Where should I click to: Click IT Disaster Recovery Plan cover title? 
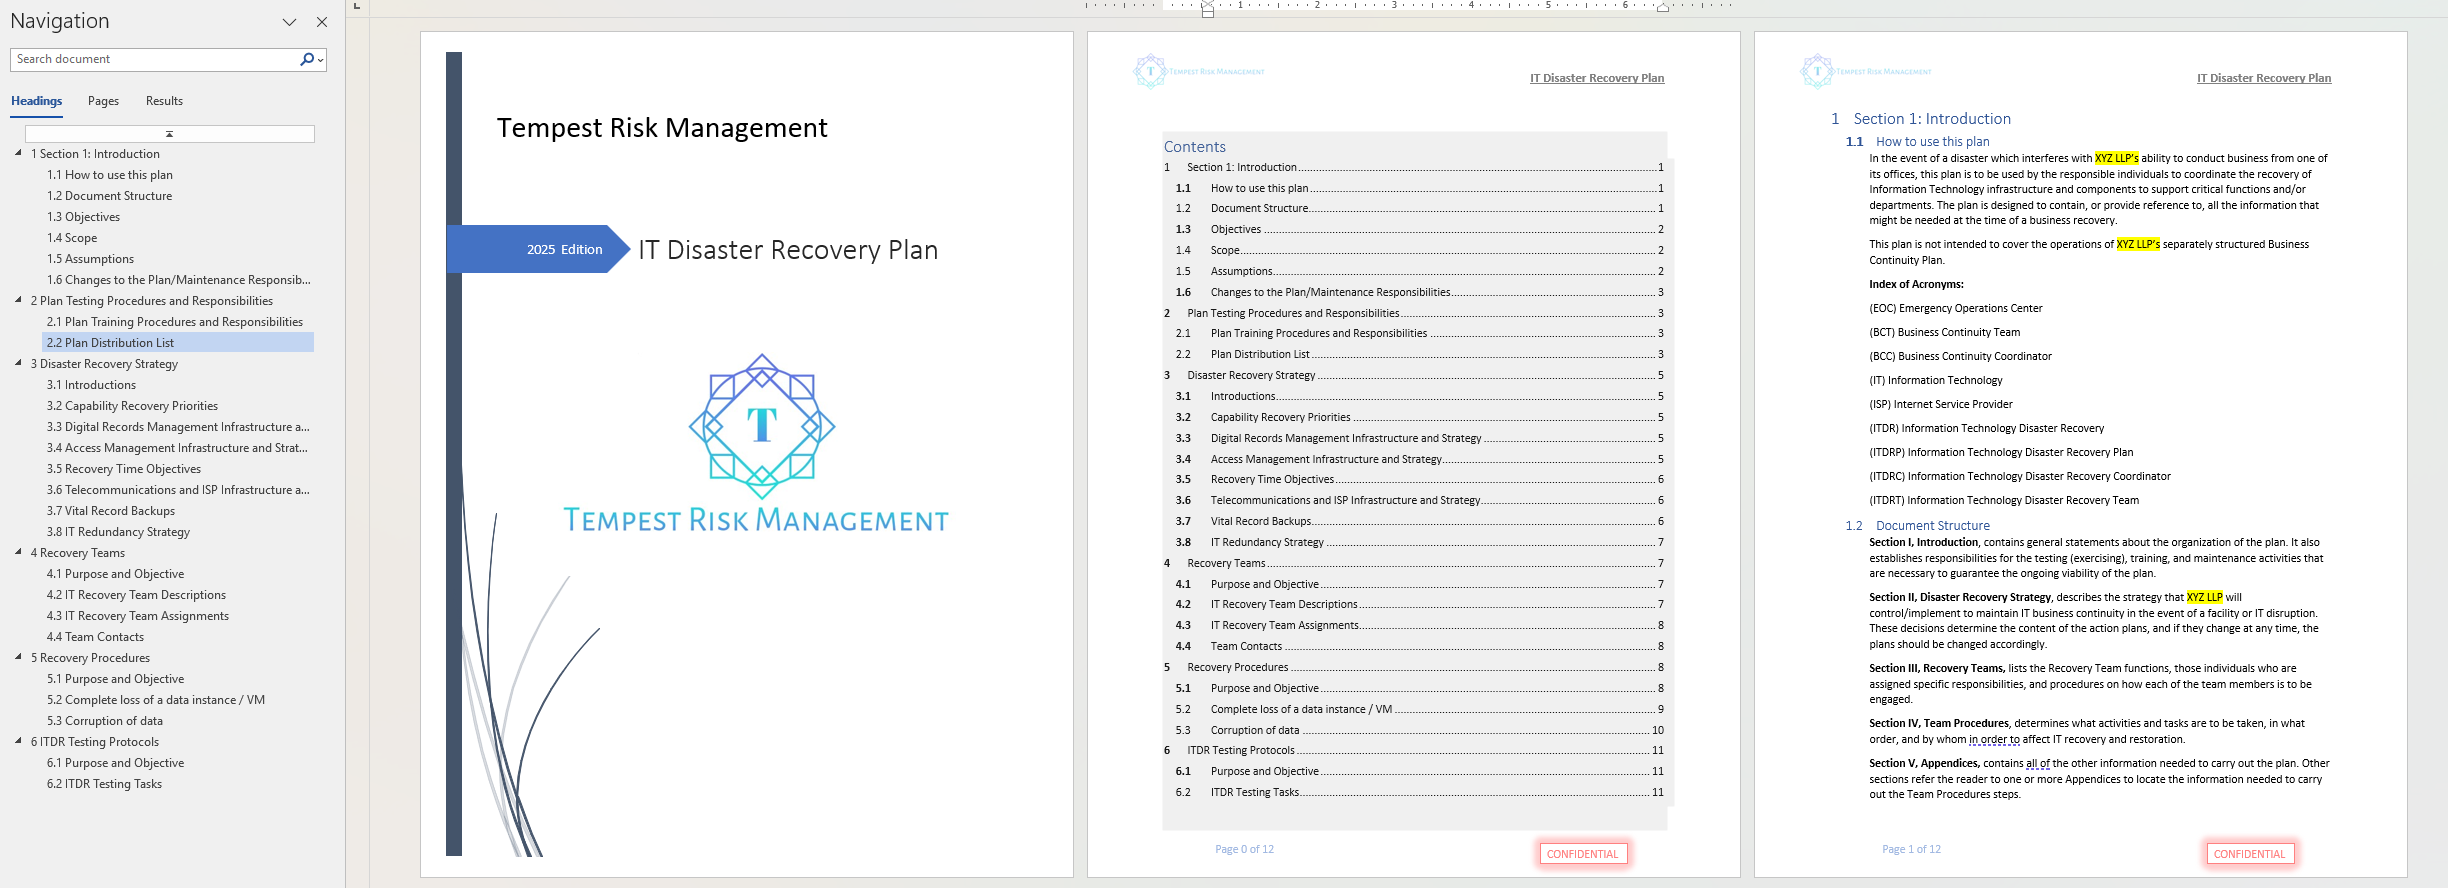coord(788,250)
